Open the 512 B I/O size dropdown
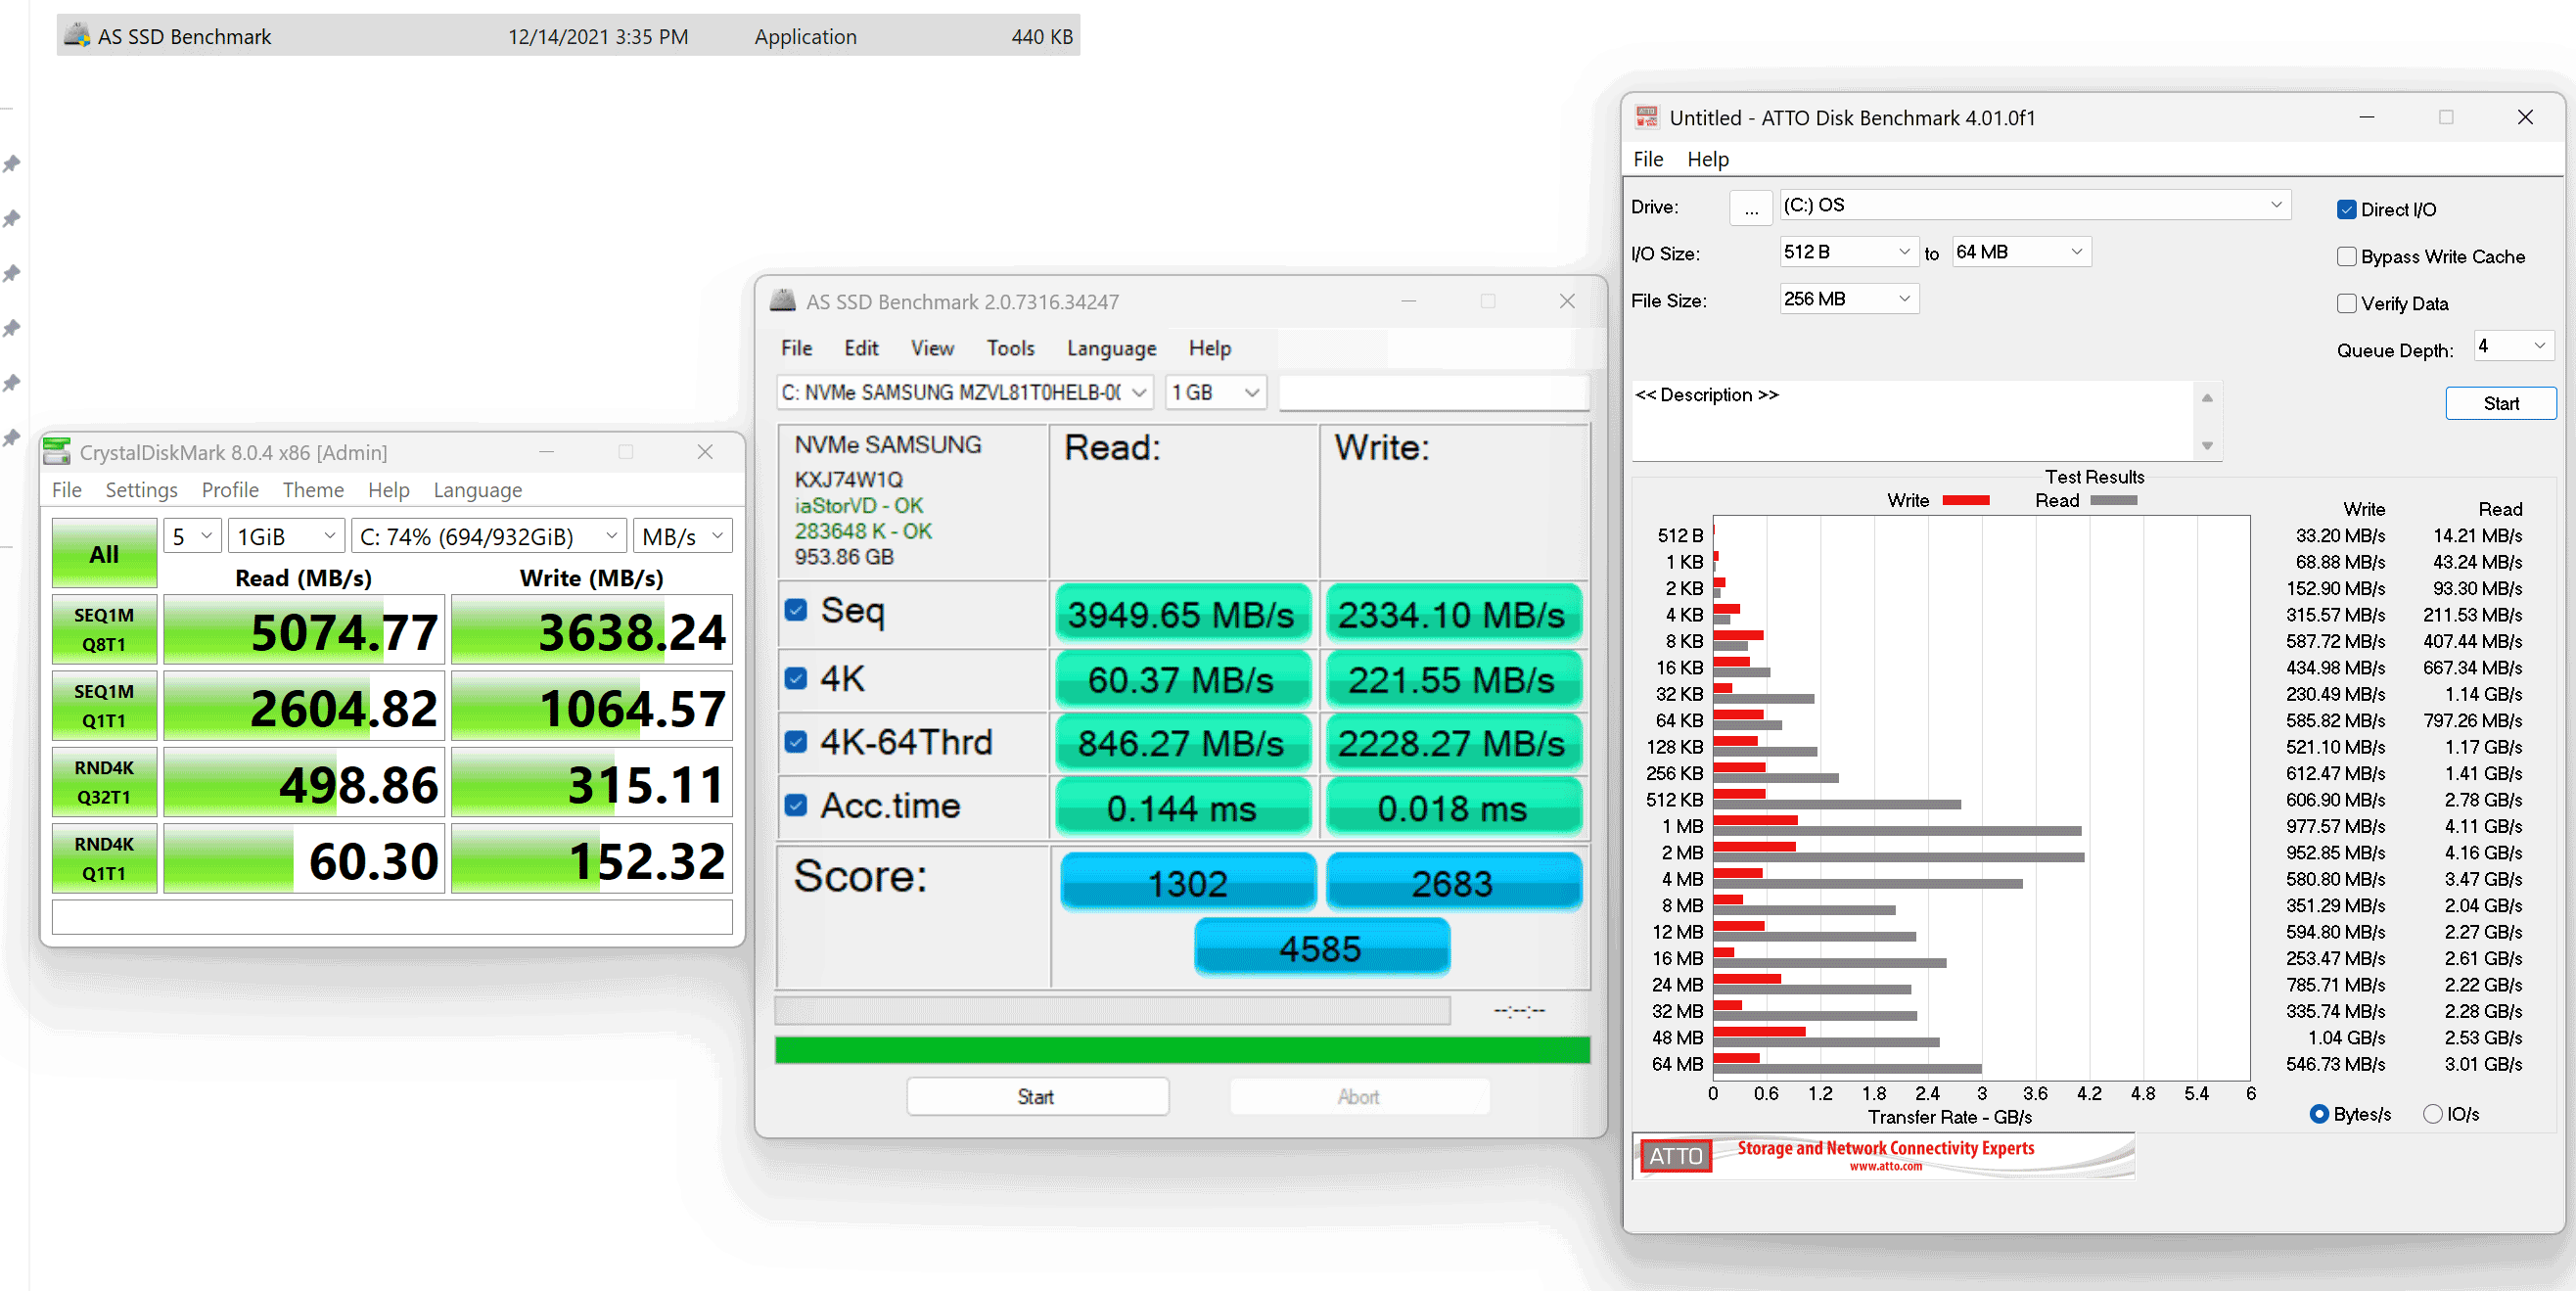This screenshot has width=2576, height=1291. (x=1848, y=252)
